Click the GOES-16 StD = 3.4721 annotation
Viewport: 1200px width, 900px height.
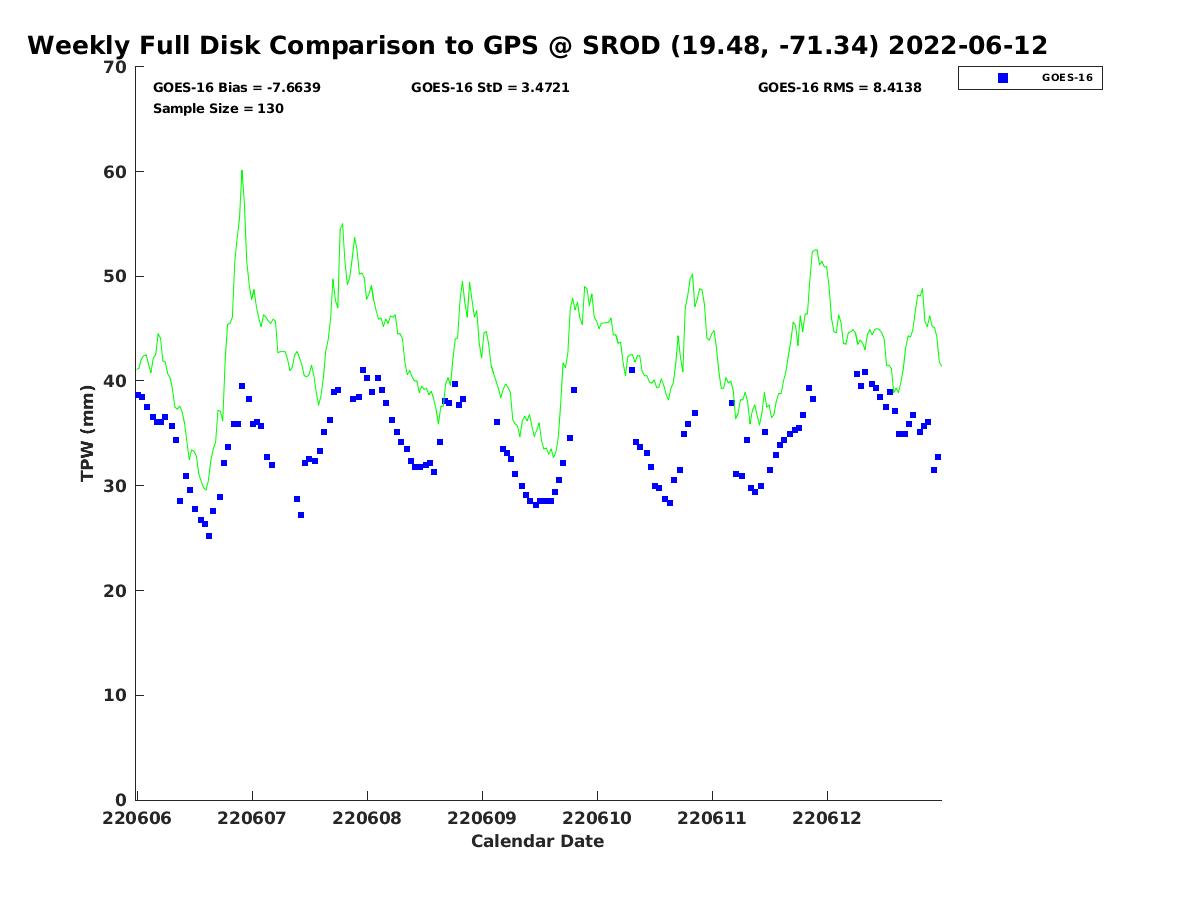tap(490, 88)
